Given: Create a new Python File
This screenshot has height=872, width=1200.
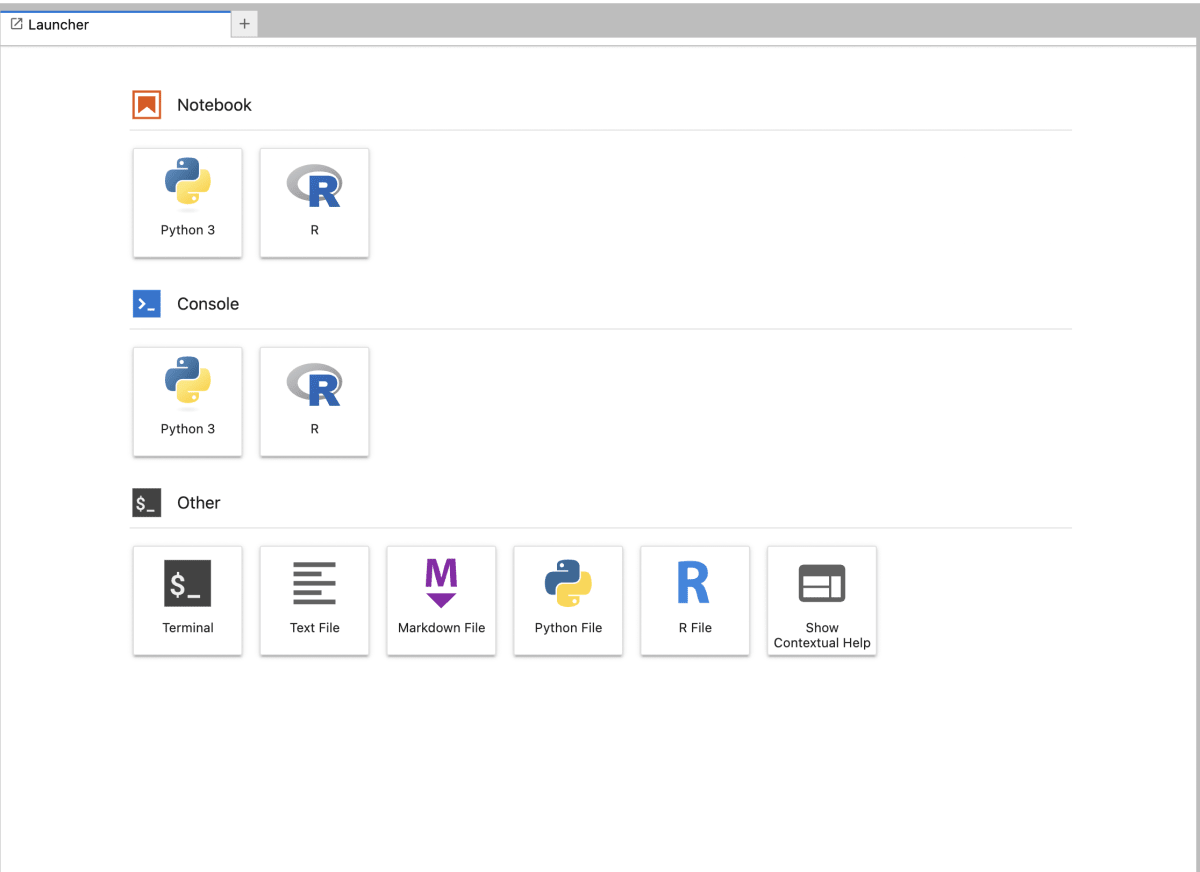Looking at the screenshot, I should point(568,601).
